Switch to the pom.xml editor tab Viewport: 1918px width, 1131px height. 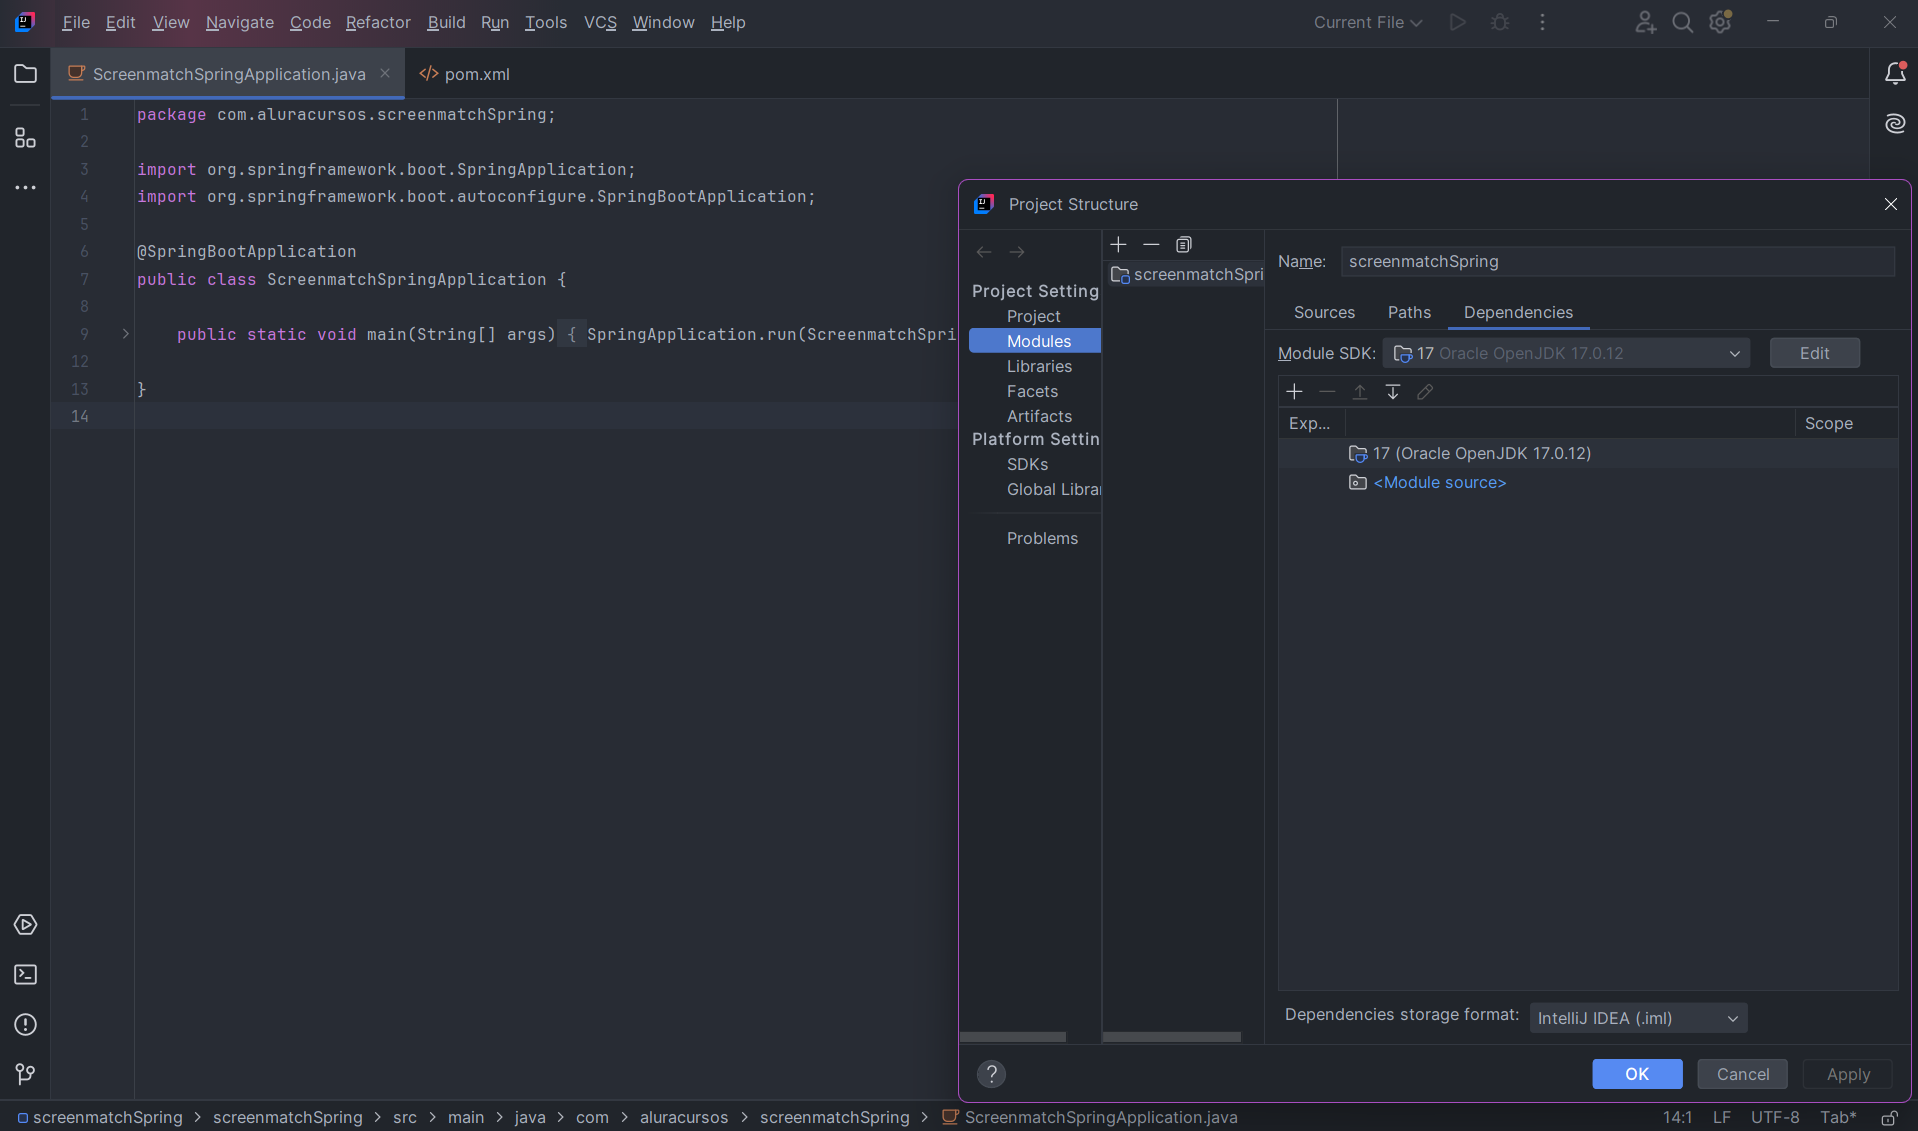point(465,74)
